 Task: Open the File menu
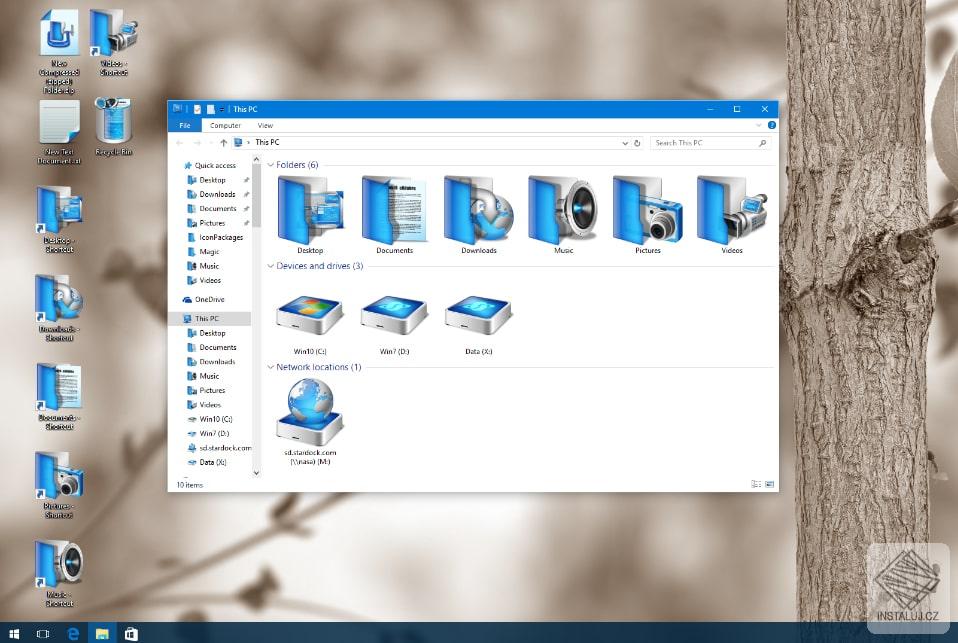(x=185, y=125)
